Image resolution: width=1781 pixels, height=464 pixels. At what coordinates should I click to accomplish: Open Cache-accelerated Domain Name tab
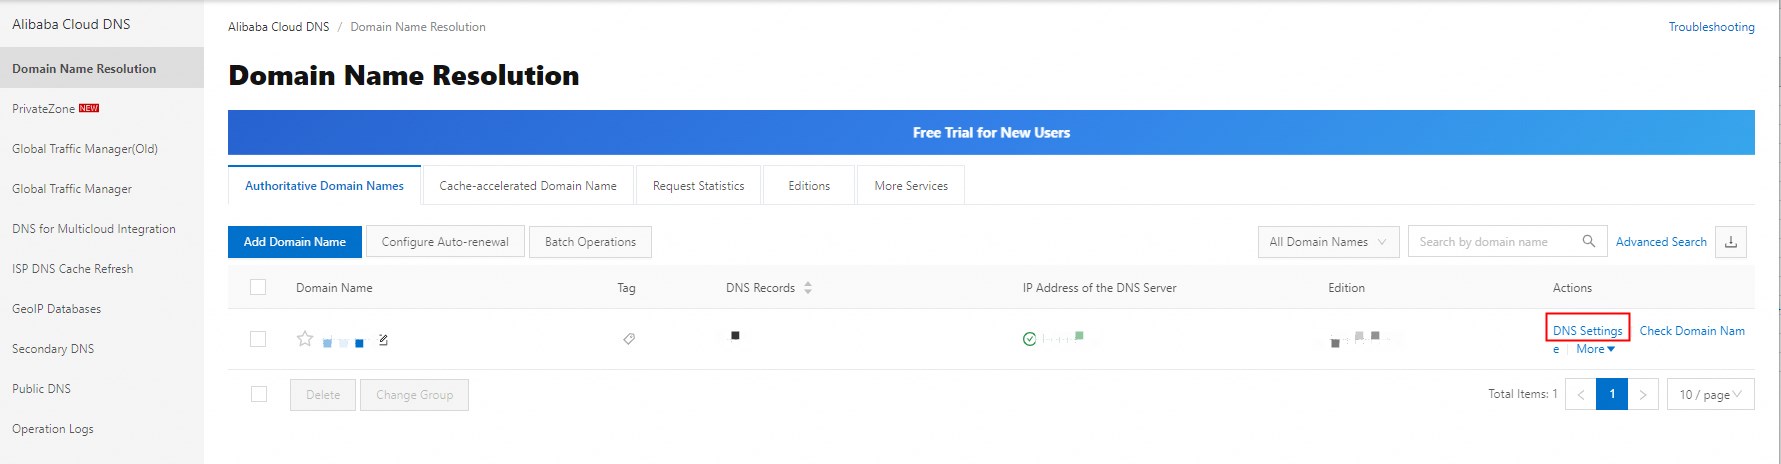coord(528,186)
